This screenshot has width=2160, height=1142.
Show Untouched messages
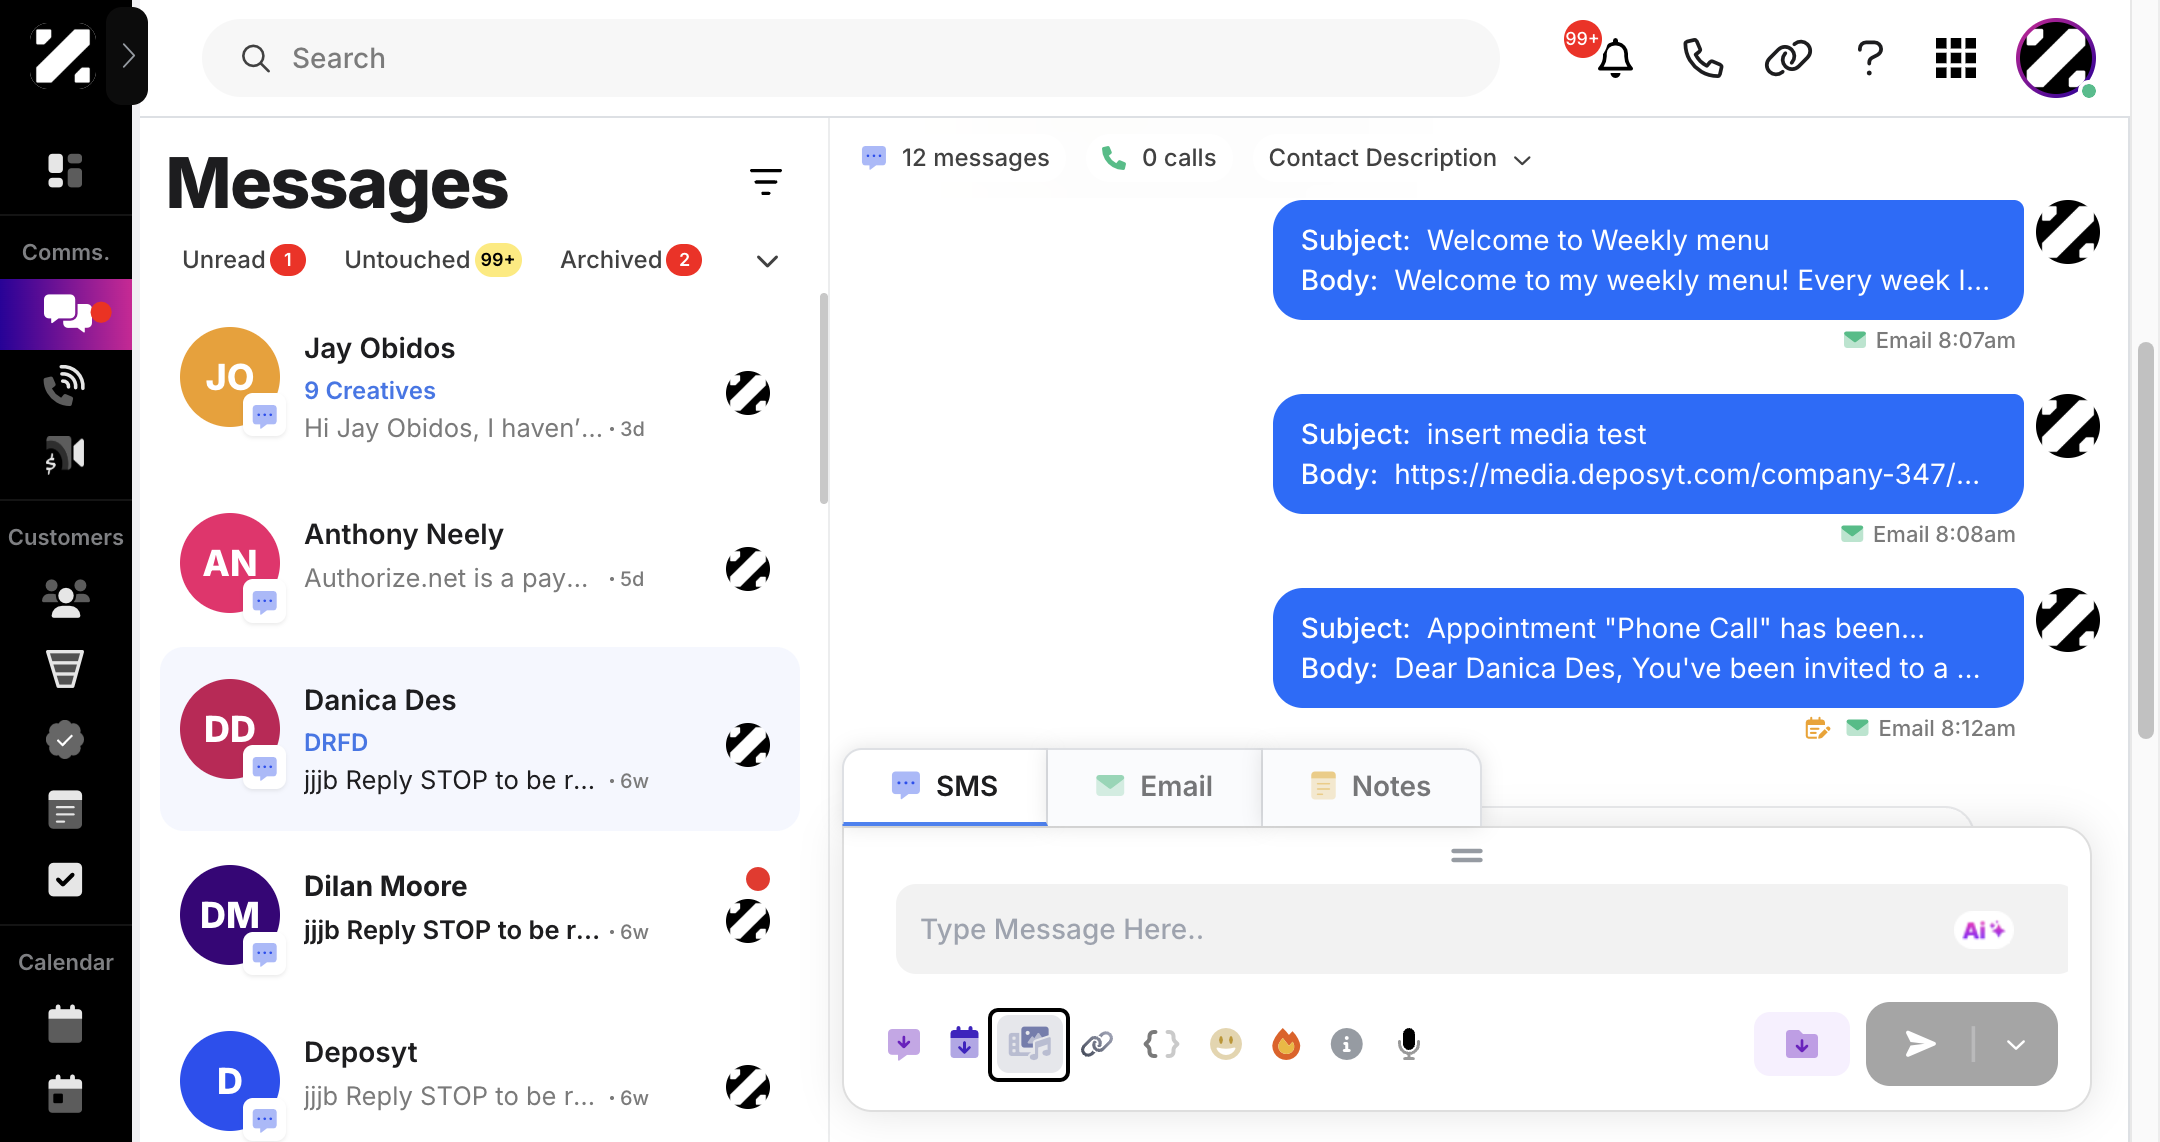coord(432,260)
